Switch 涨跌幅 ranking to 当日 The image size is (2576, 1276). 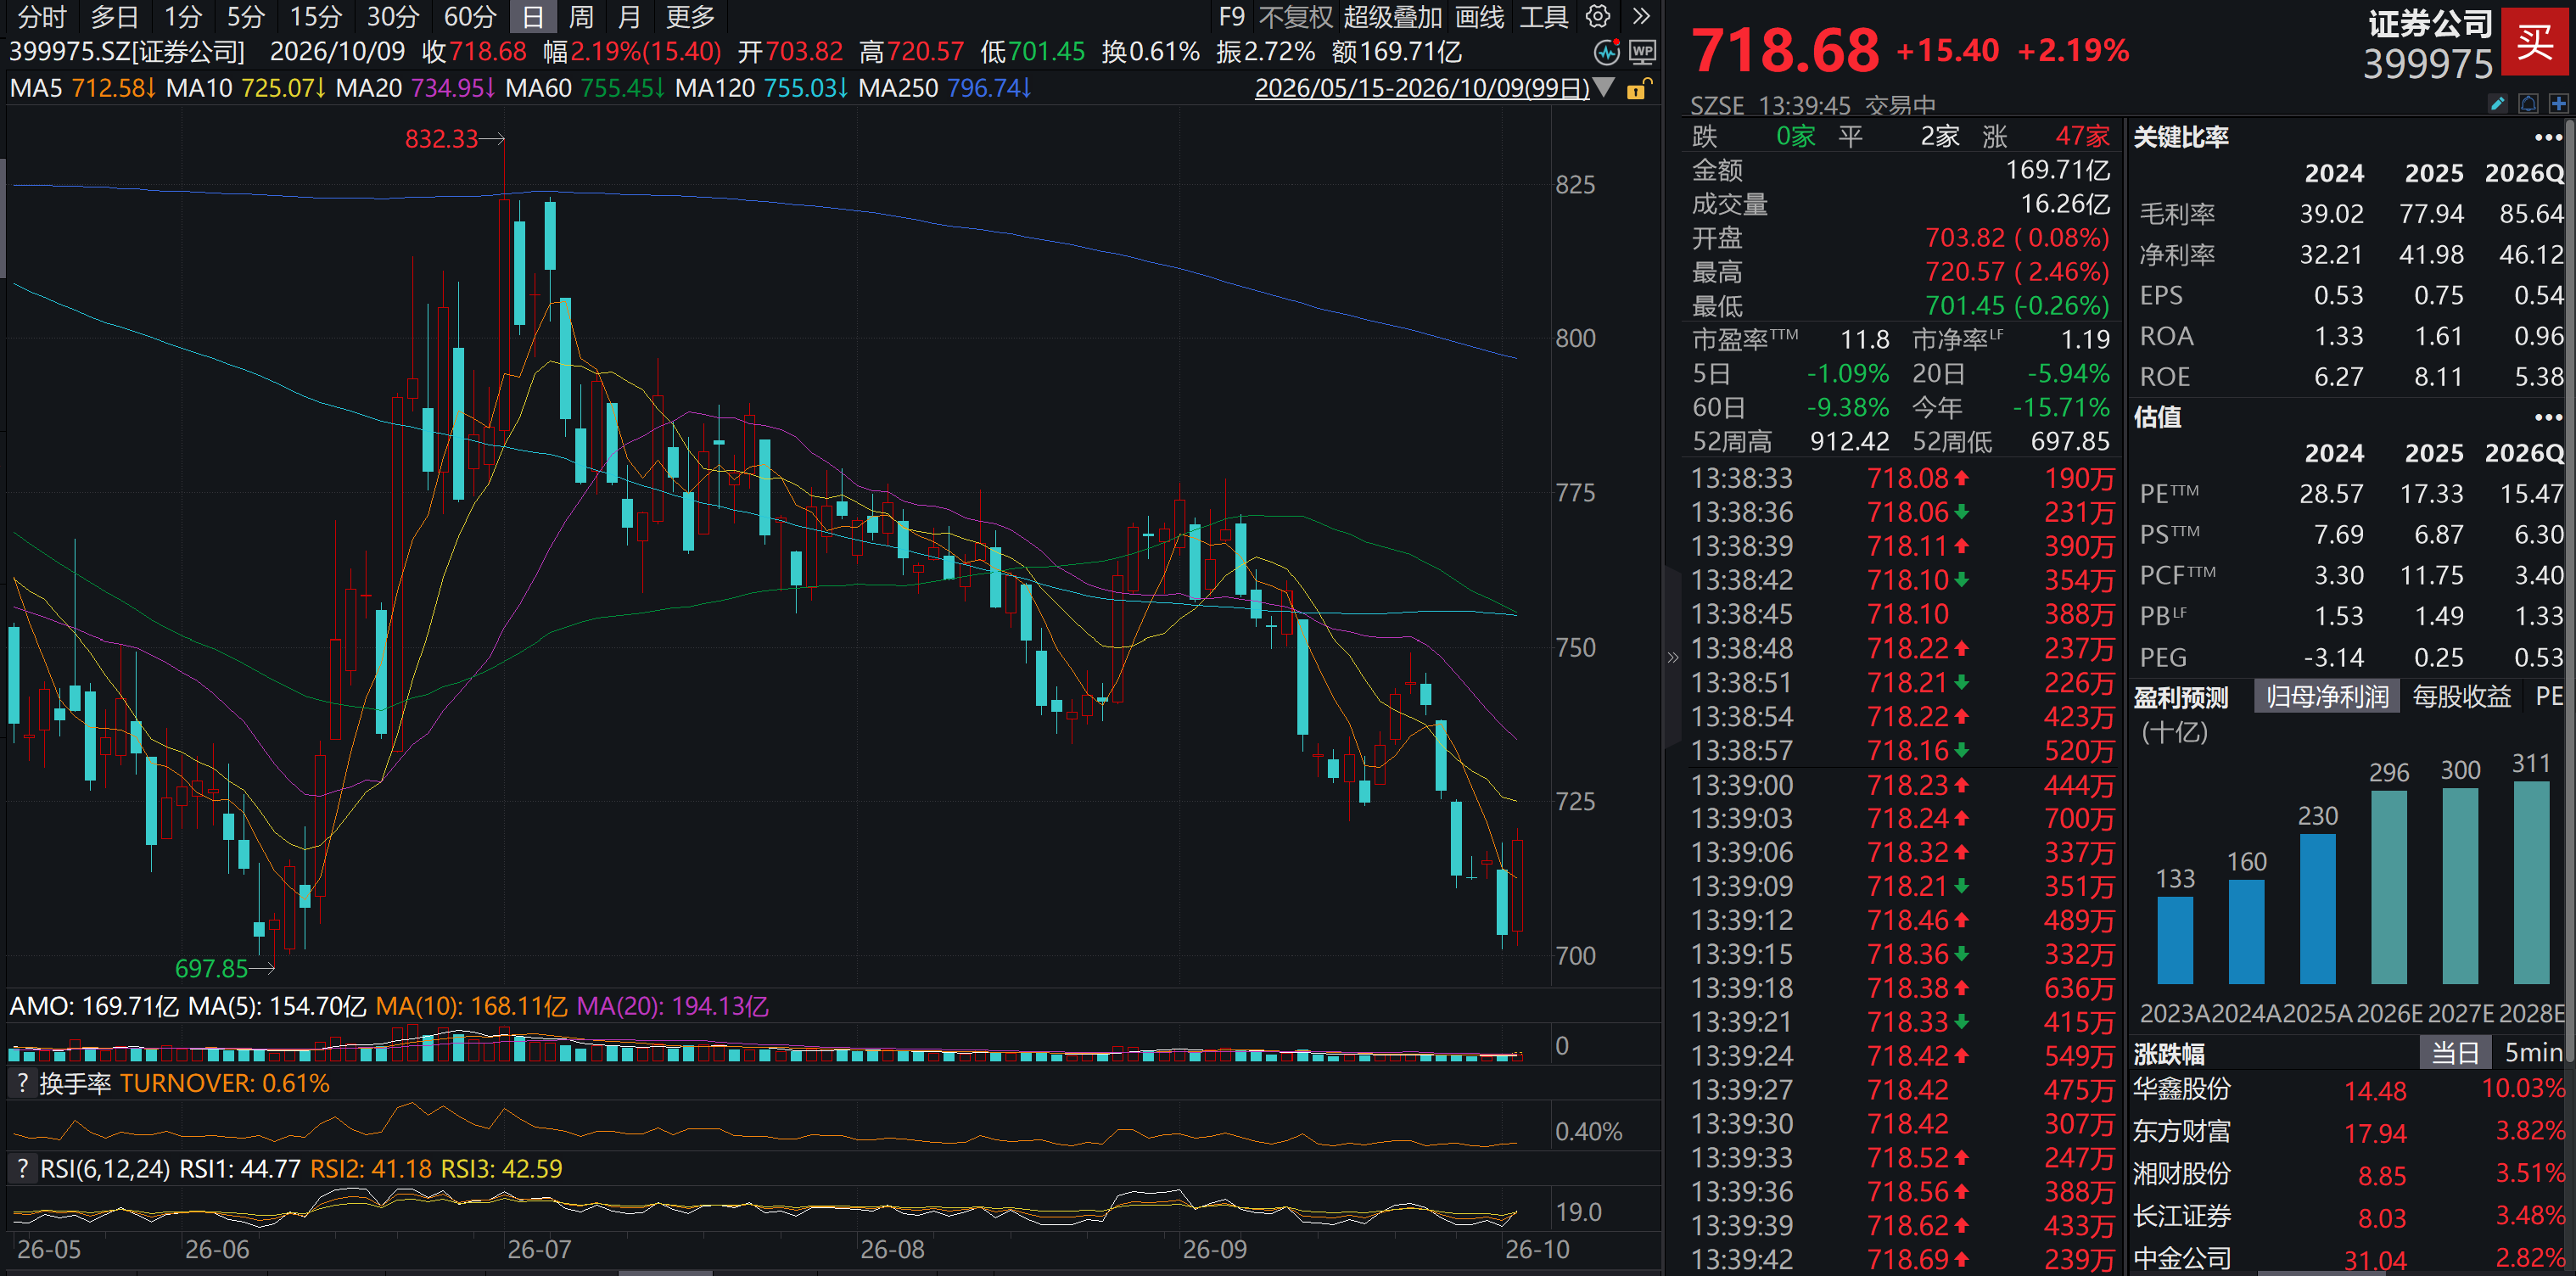(2455, 1053)
